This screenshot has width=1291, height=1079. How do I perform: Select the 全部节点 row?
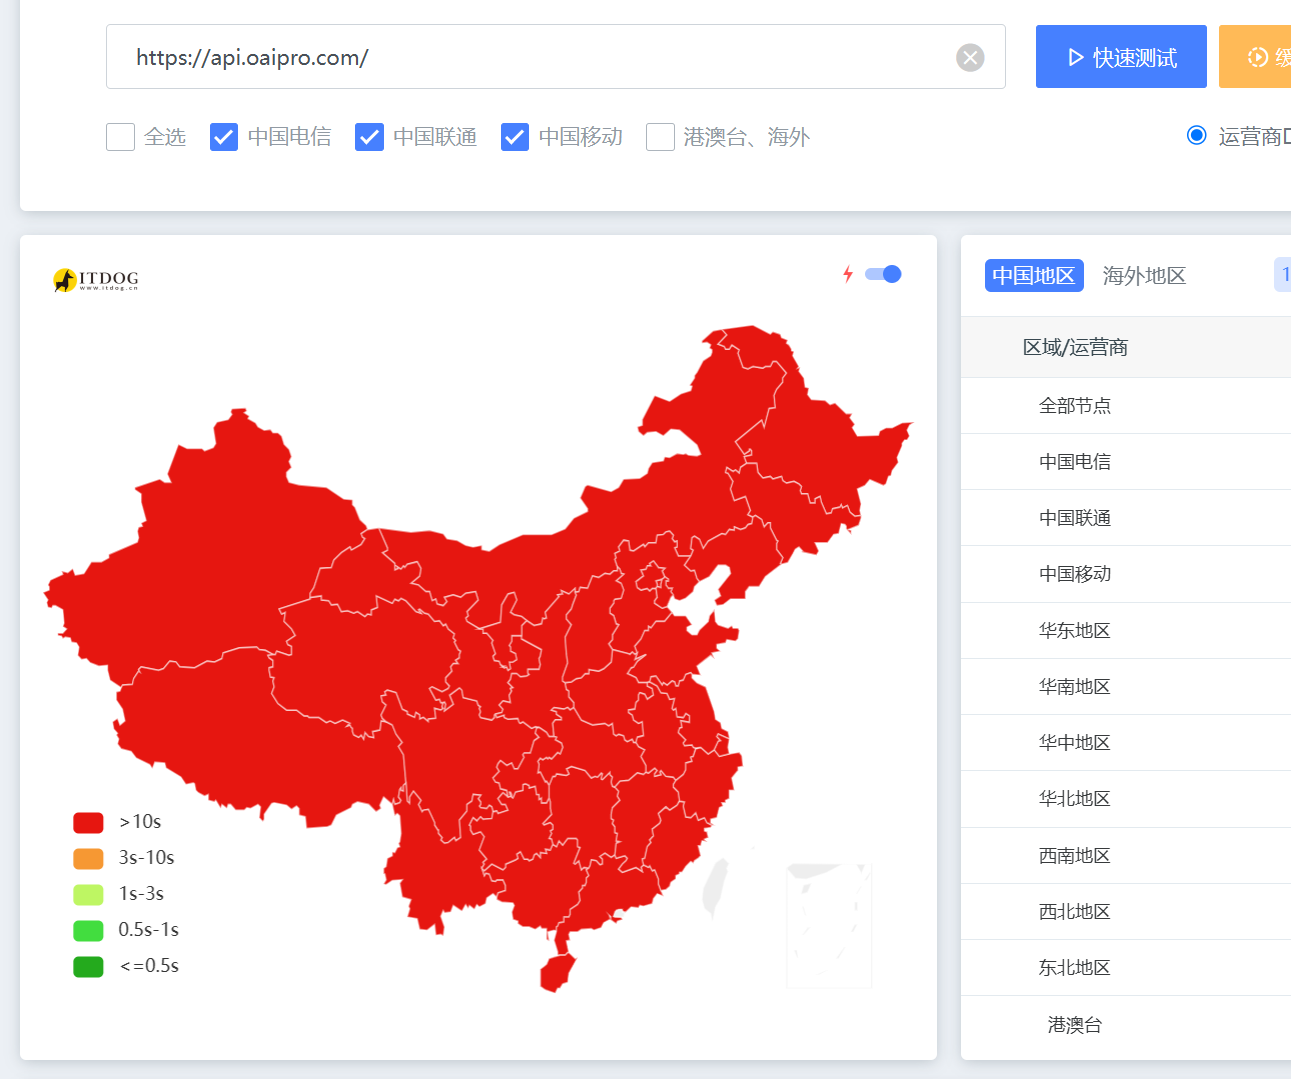click(1126, 406)
